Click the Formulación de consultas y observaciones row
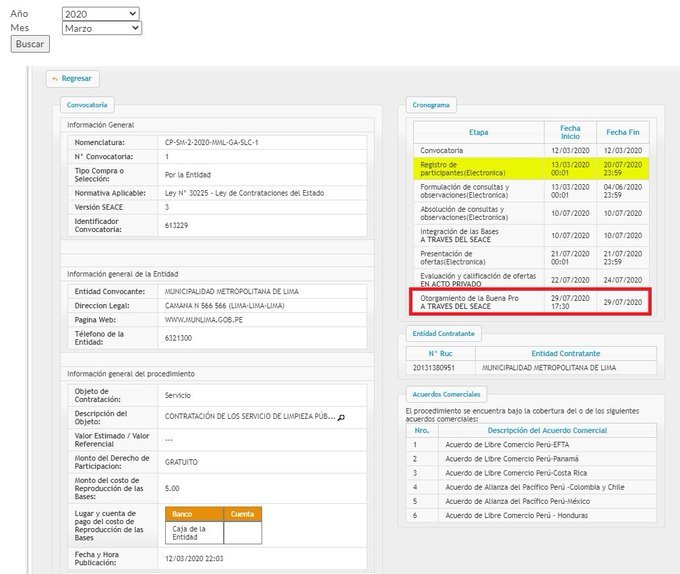Viewport: 680px width, 574px height. pos(531,191)
